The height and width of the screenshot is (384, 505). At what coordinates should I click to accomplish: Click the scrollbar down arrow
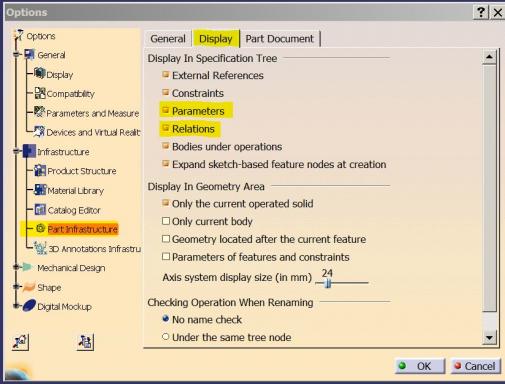pyautogui.click(x=489, y=338)
